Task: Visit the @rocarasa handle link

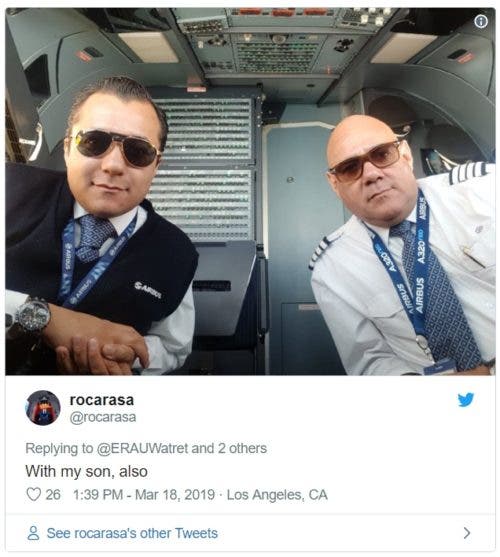Action: [103, 417]
